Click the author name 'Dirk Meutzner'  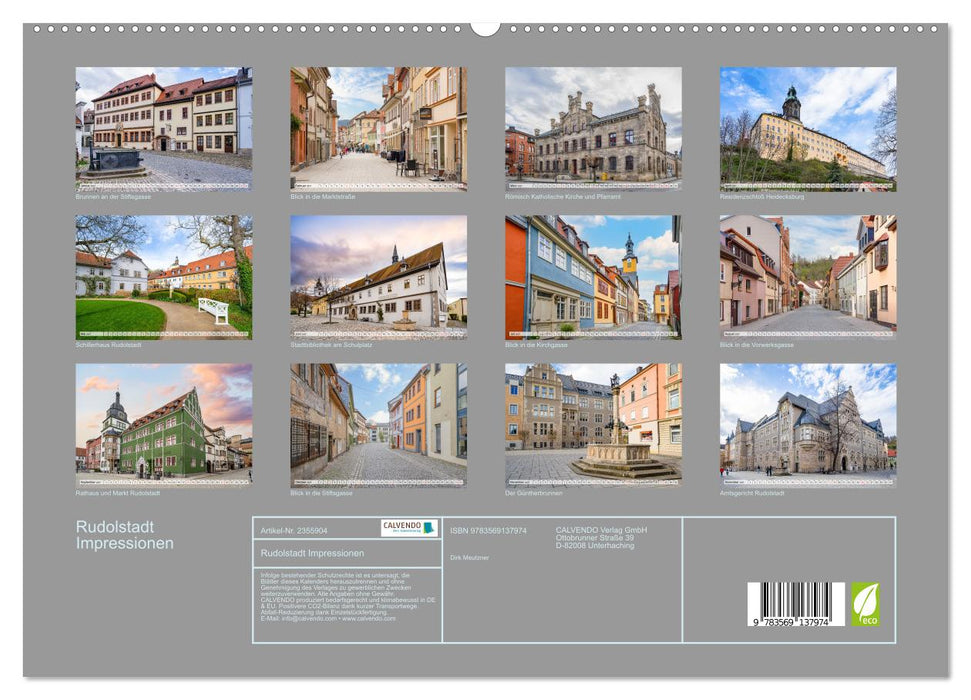469,558
